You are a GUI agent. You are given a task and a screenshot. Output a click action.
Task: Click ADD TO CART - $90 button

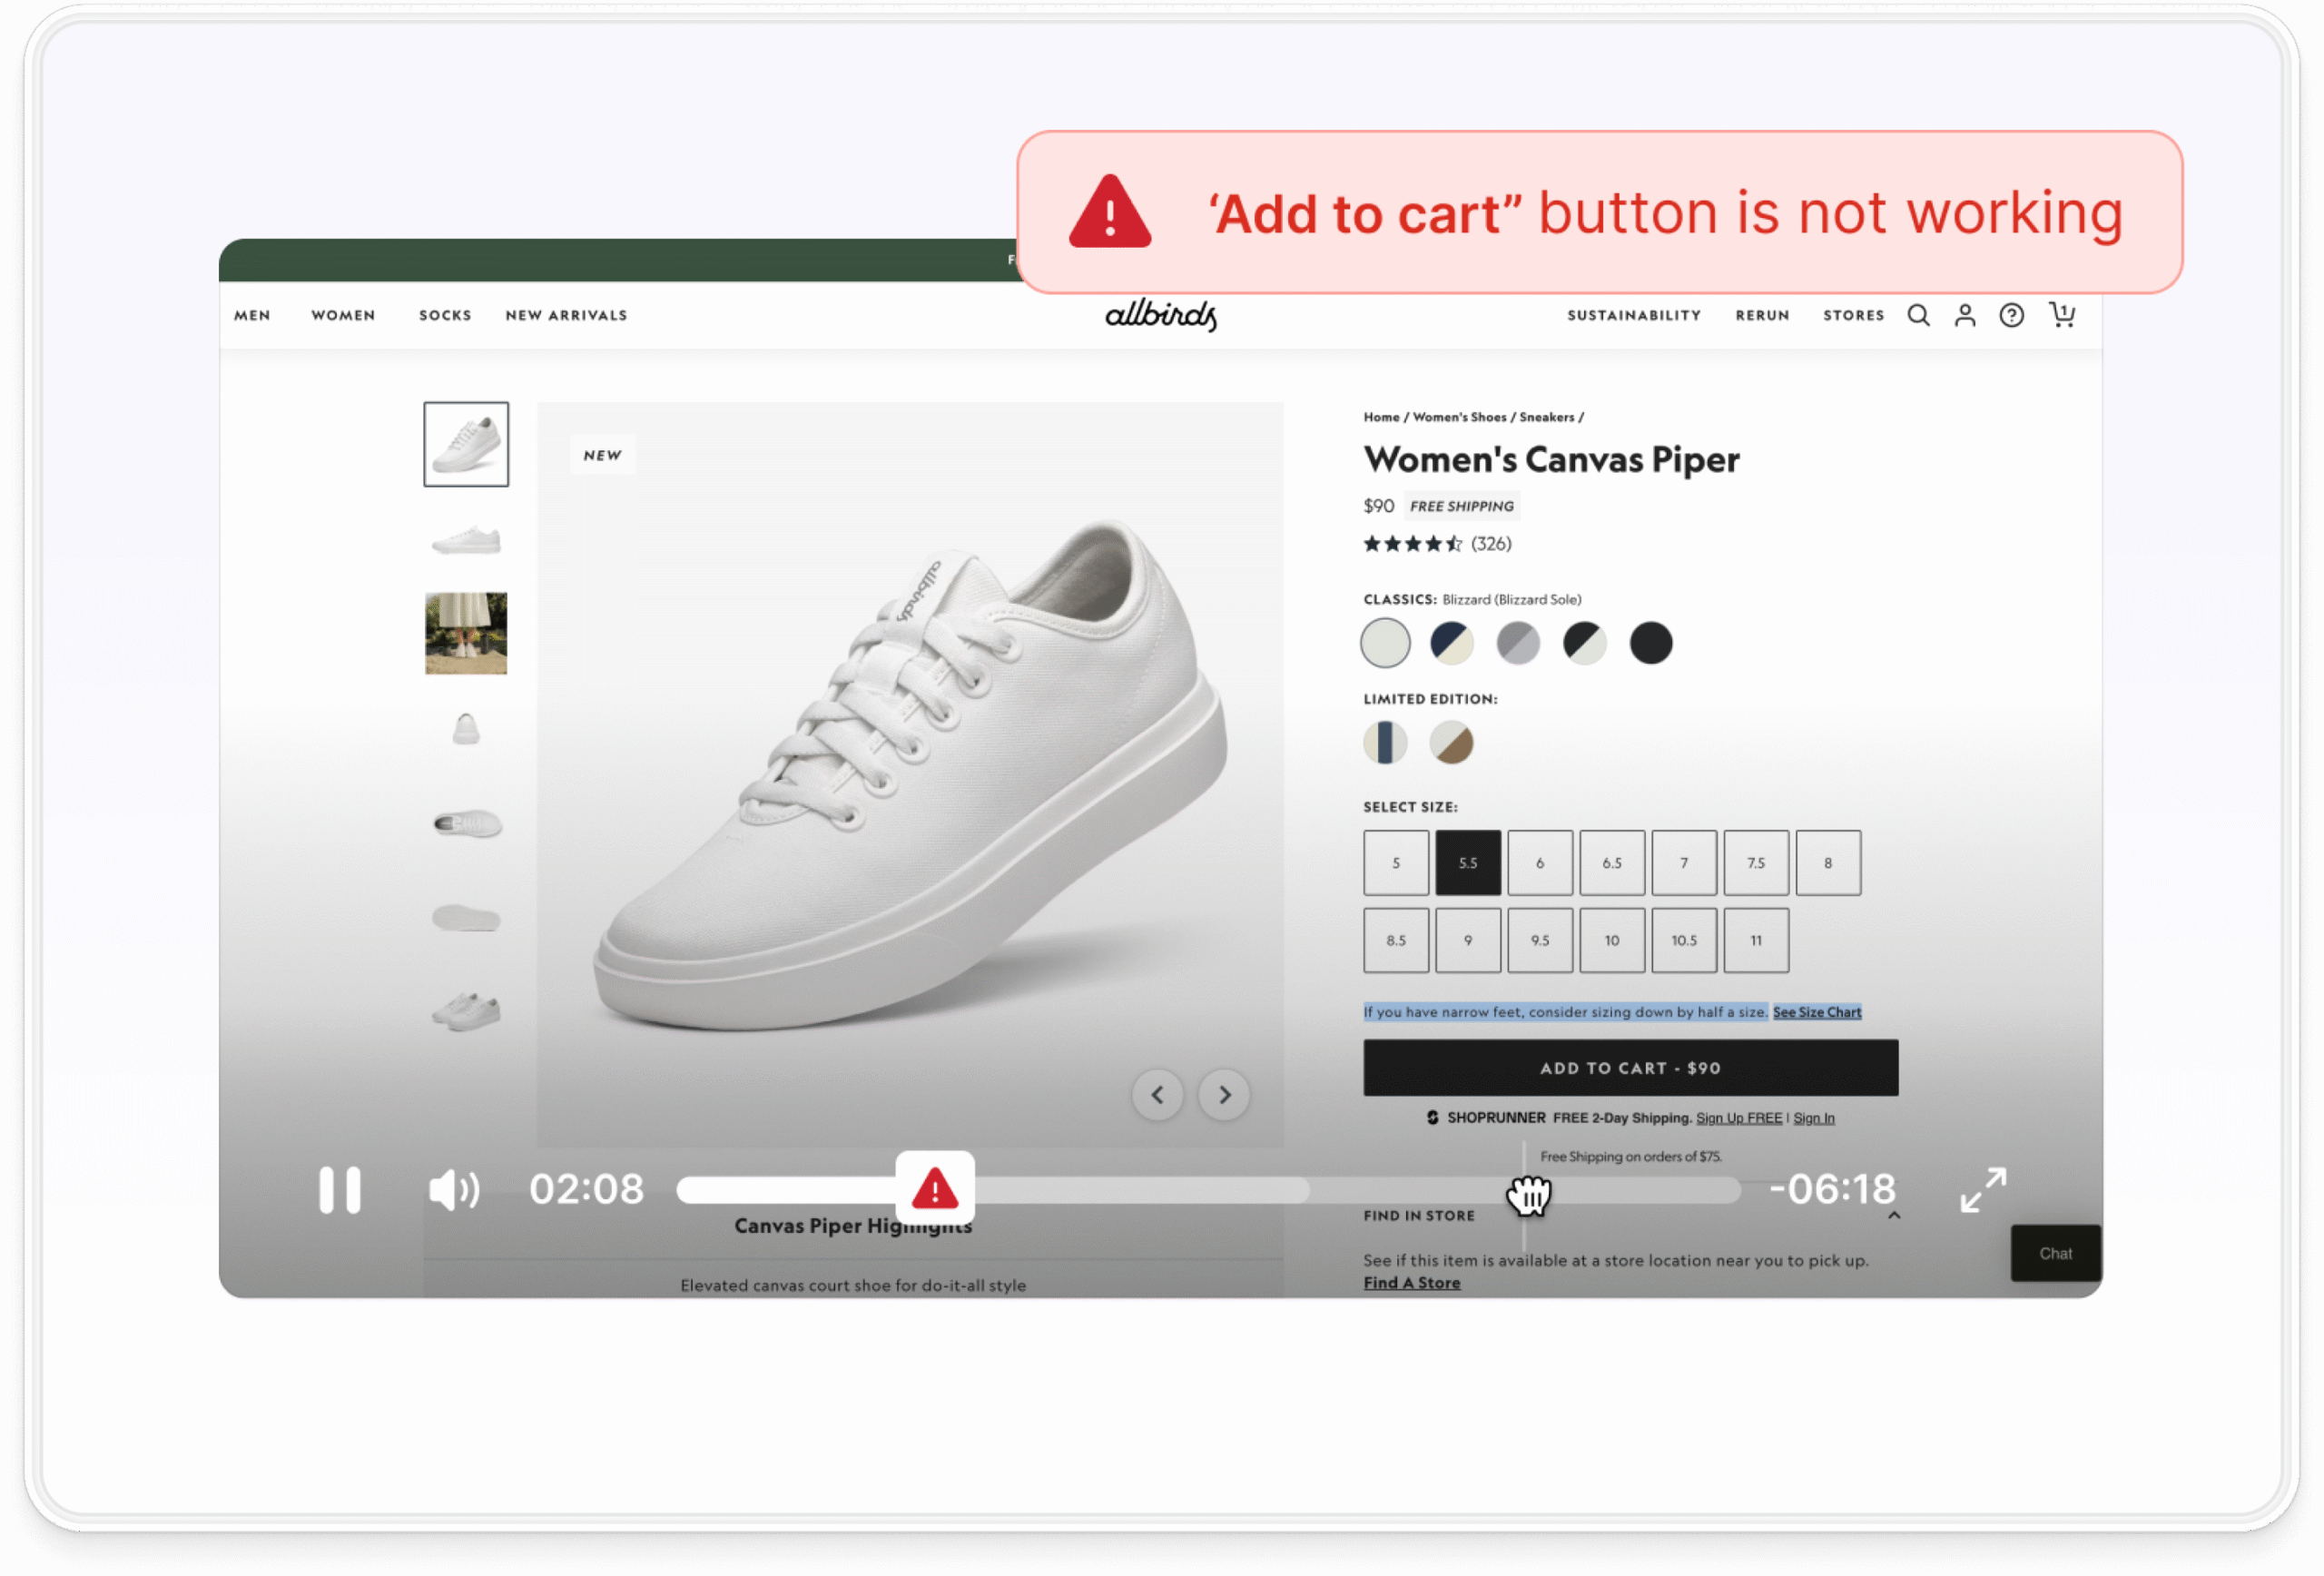(x=1630, y=1068)
